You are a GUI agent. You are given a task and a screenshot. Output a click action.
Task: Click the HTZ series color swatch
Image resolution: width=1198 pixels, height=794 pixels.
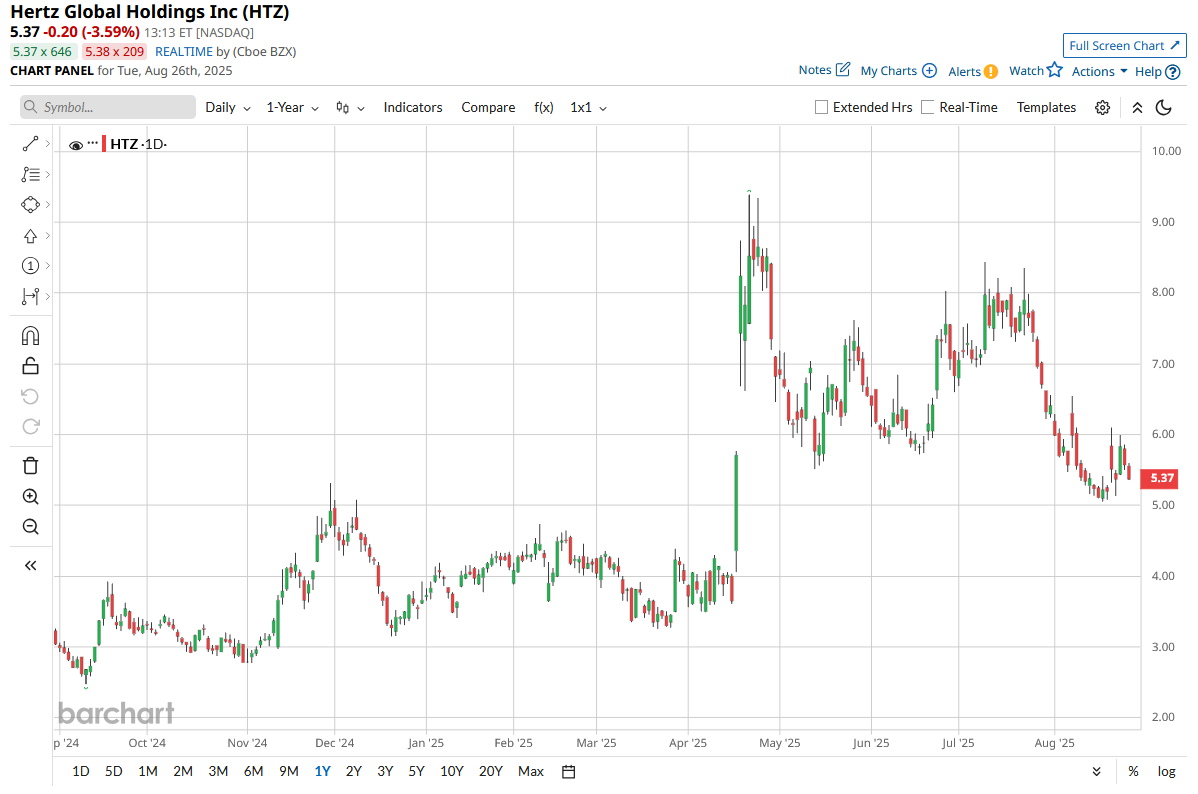pos(104,144)
